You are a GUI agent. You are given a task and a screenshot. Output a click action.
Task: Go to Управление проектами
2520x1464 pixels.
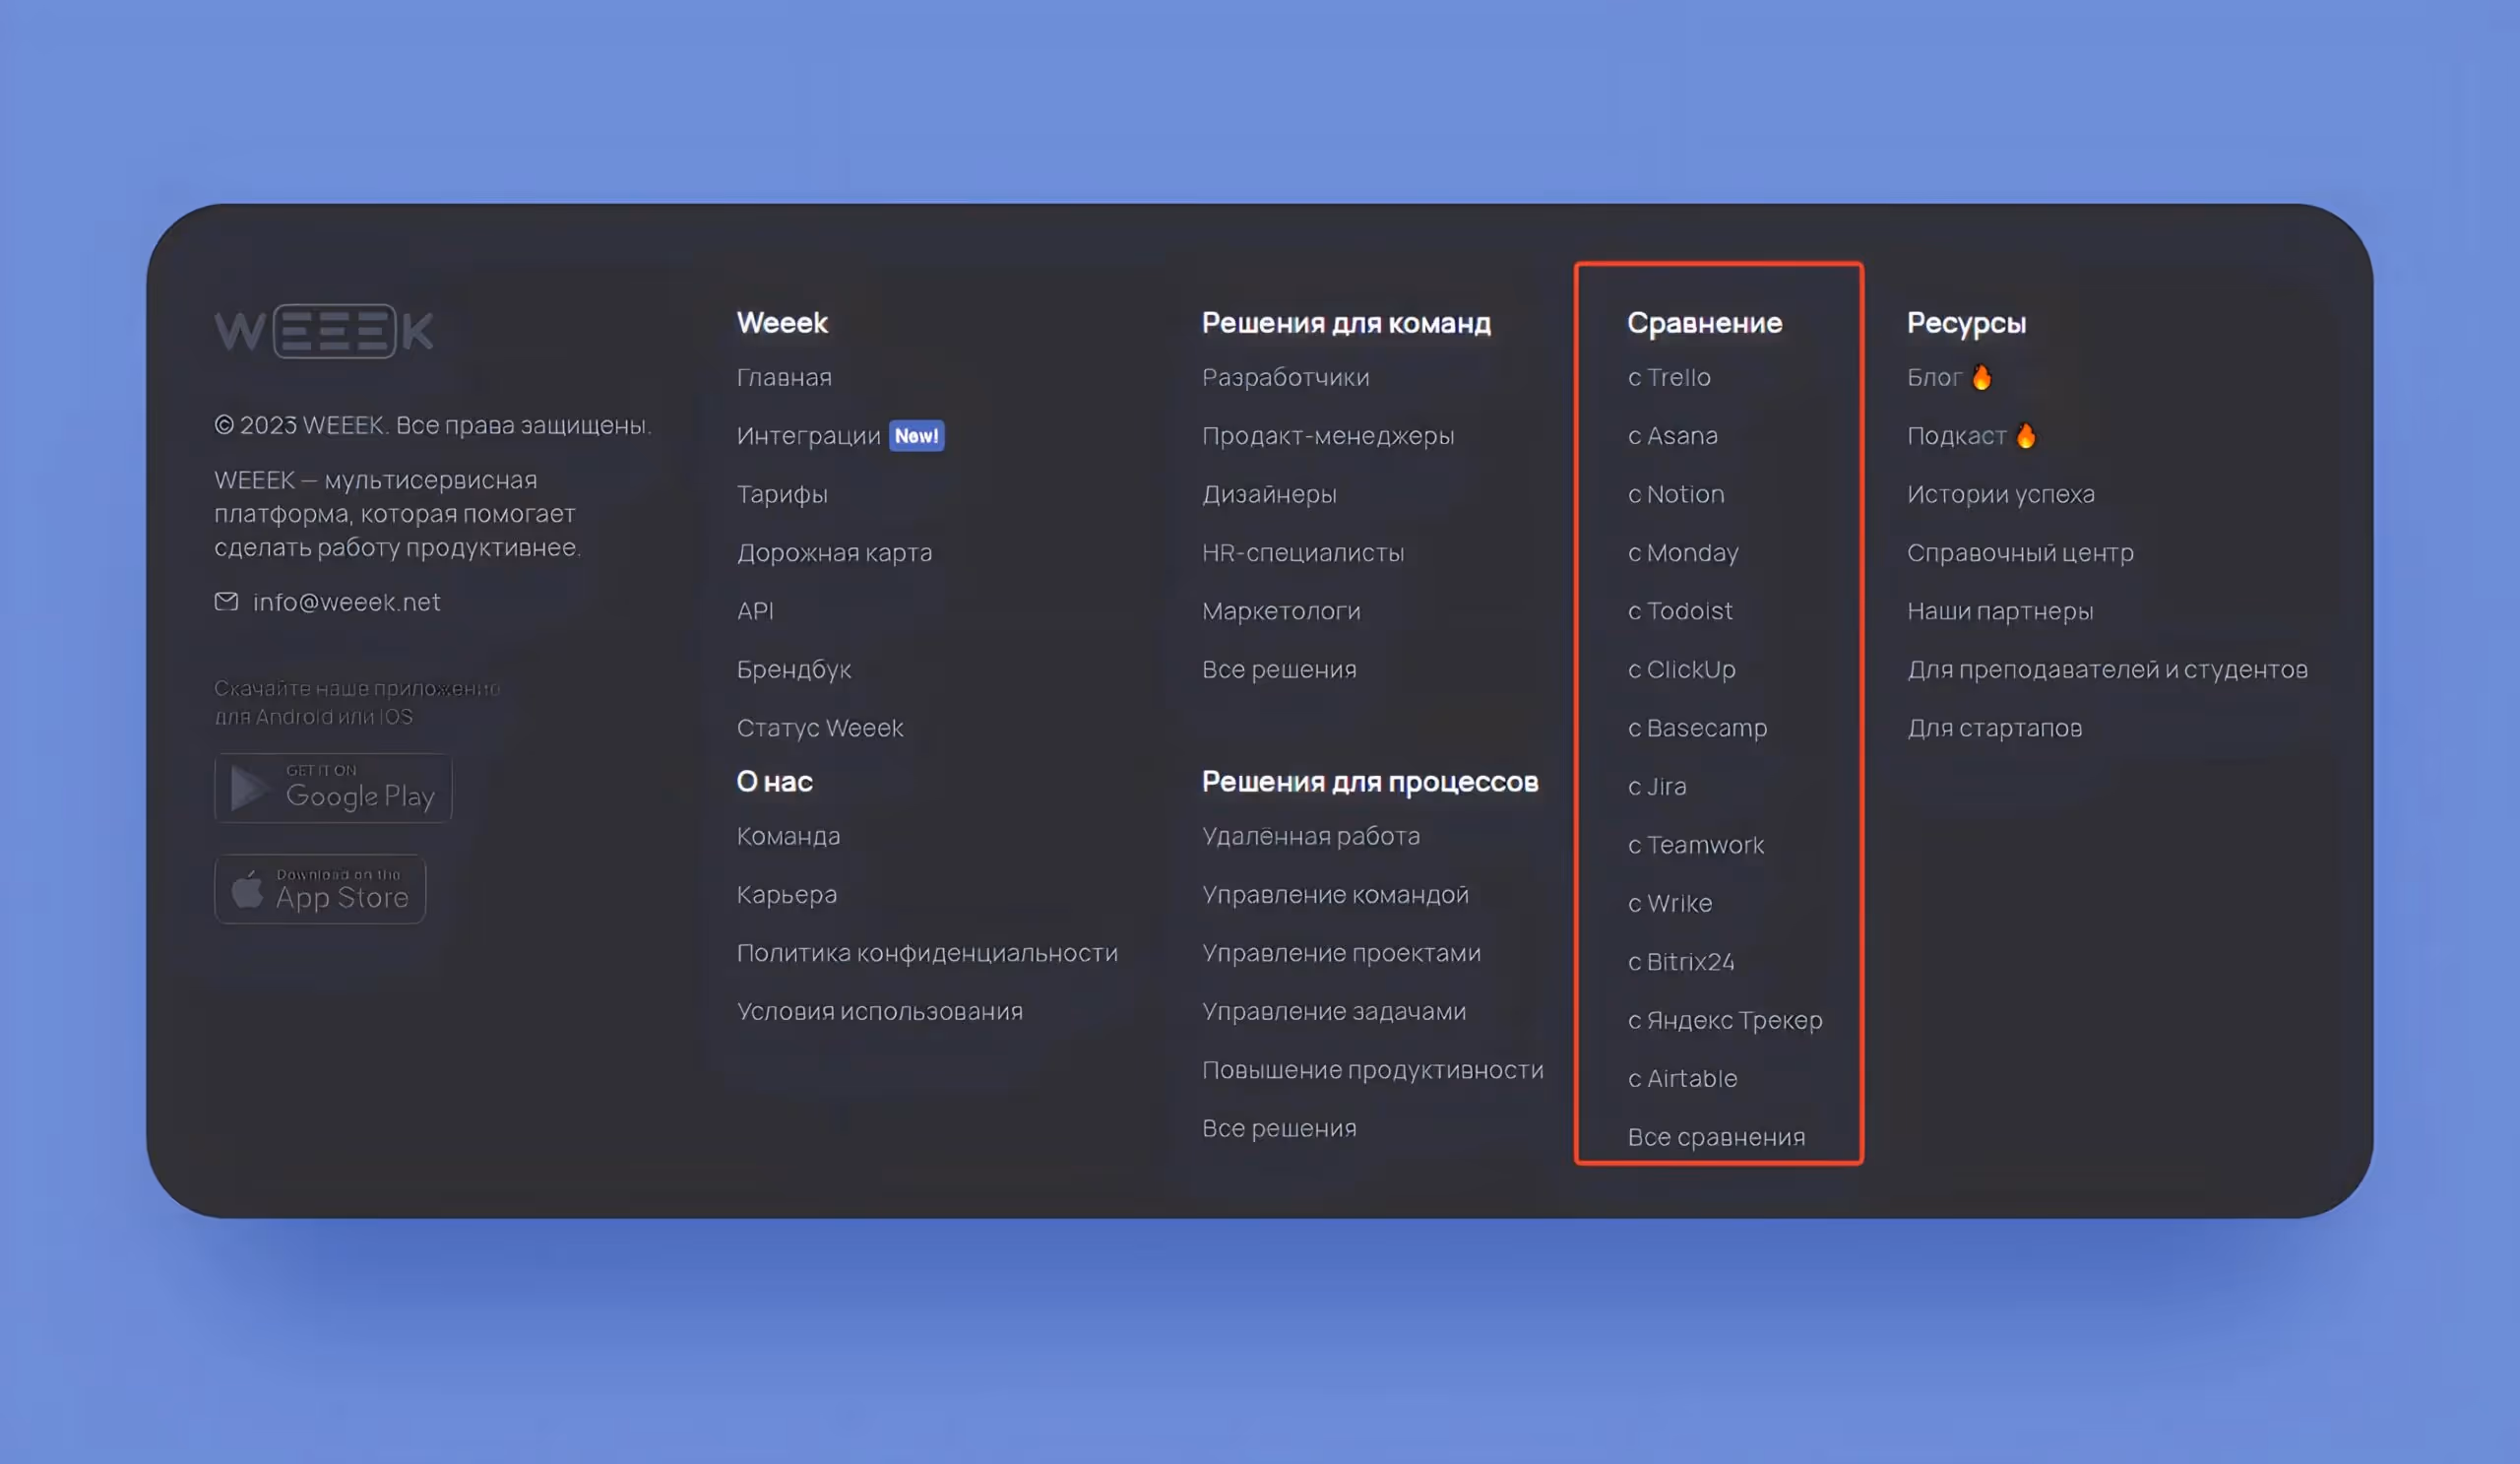(1341, 953)
